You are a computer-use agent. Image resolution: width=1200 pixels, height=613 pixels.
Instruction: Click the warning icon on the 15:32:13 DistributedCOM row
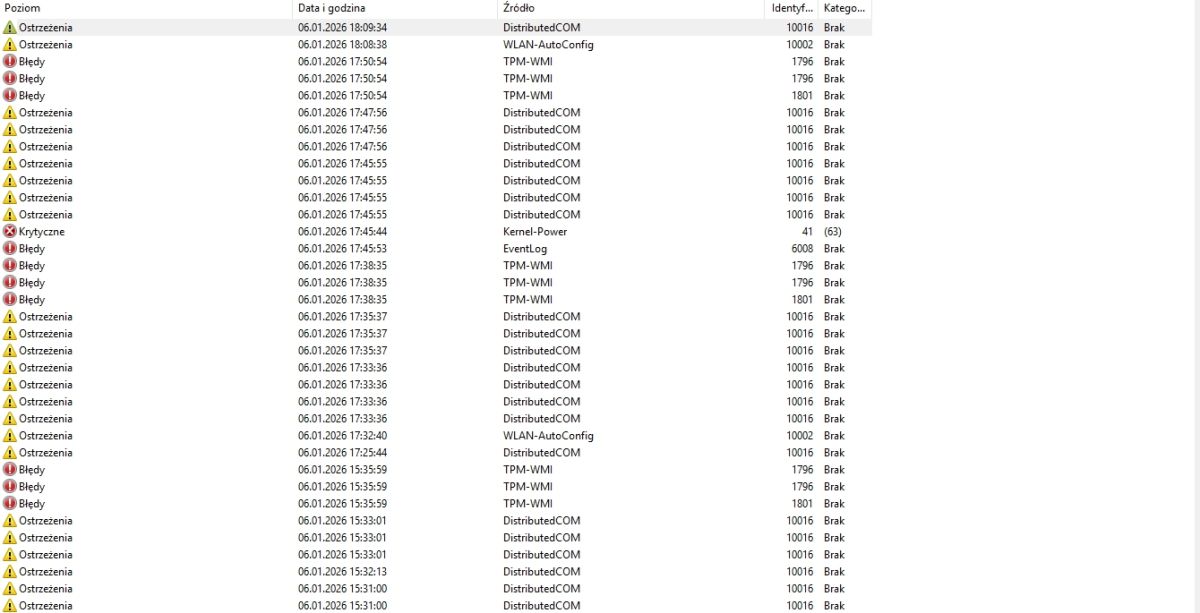tap(10, 572)
